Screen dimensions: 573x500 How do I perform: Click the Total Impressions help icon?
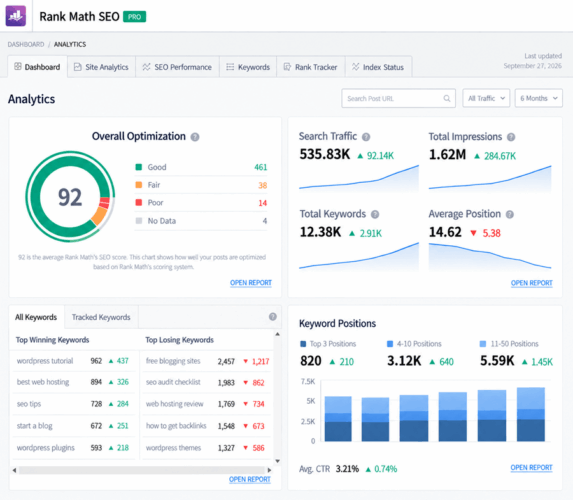[x=511, y=137]
